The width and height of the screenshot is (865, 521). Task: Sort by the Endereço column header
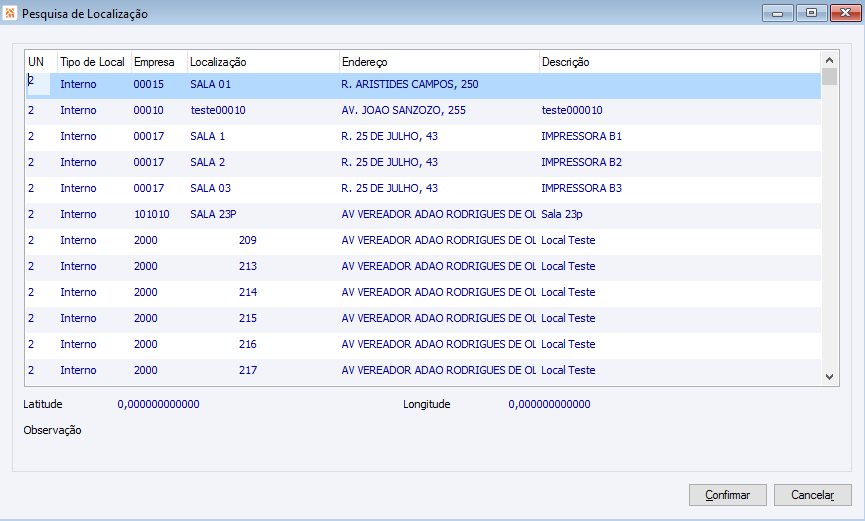tap(439, 62)
